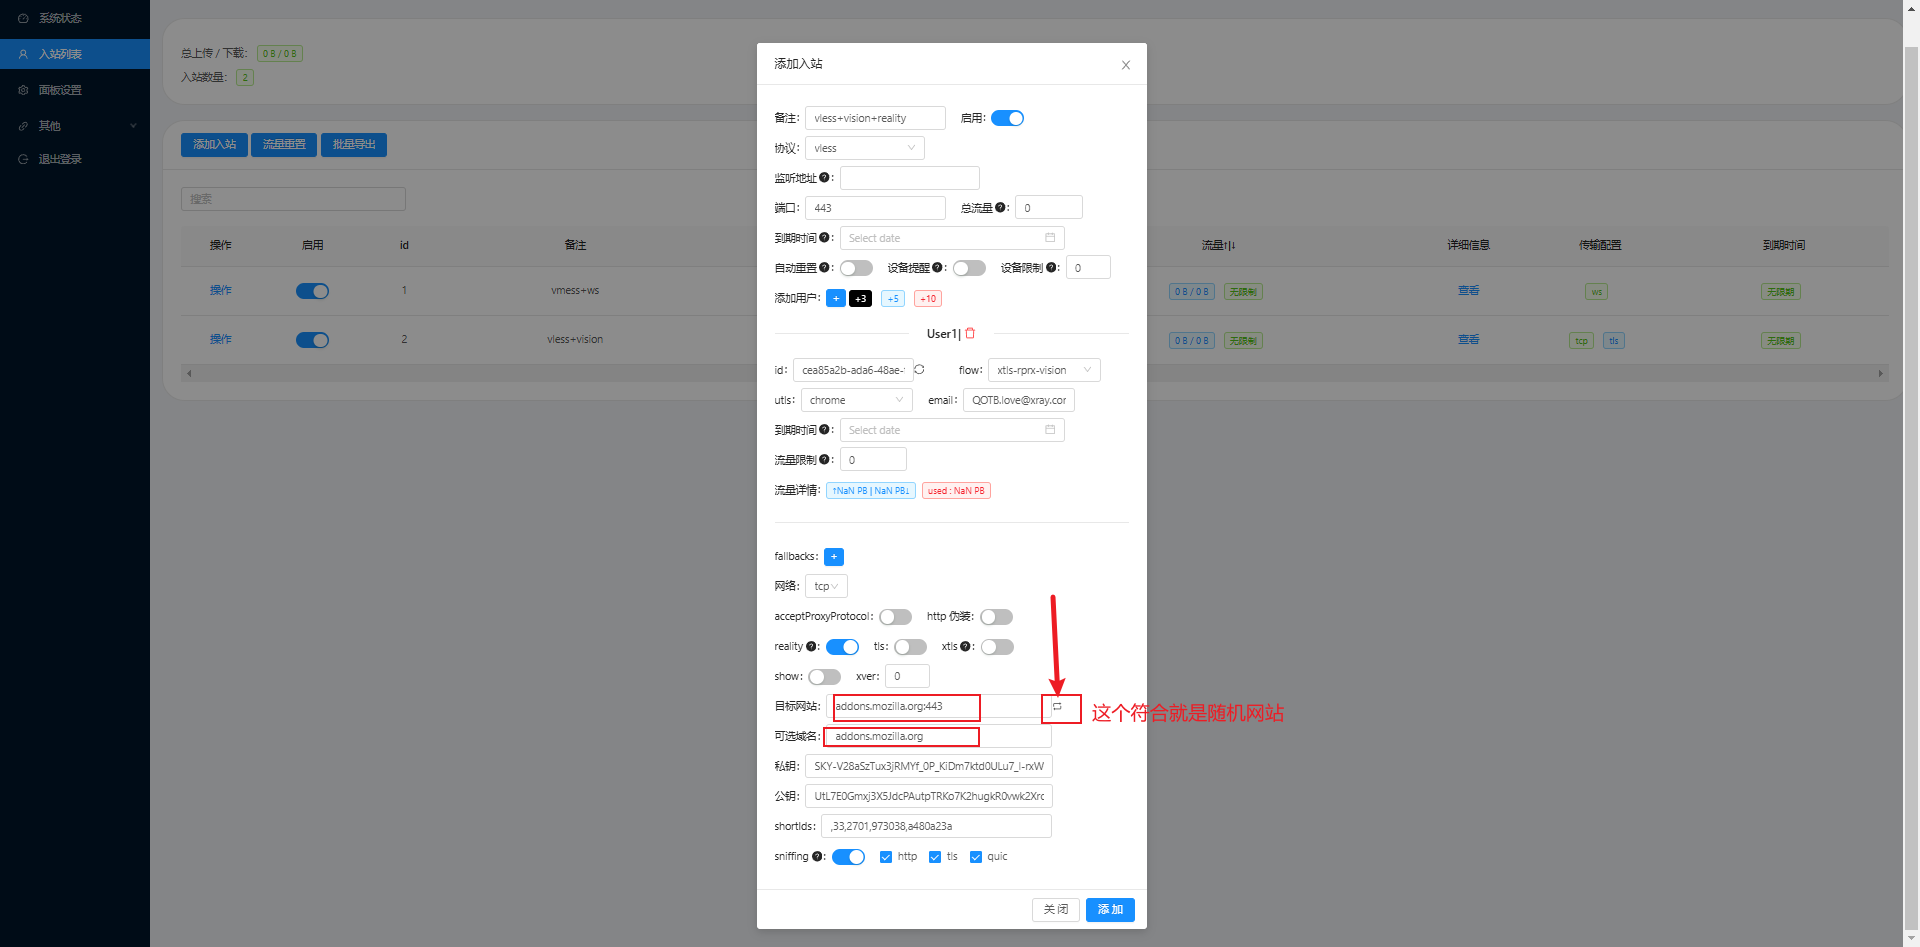The height and width of the screenshot is (947, 1920).
Task: Click 关闭 button in dialog footer
Action: point(1056,910)
